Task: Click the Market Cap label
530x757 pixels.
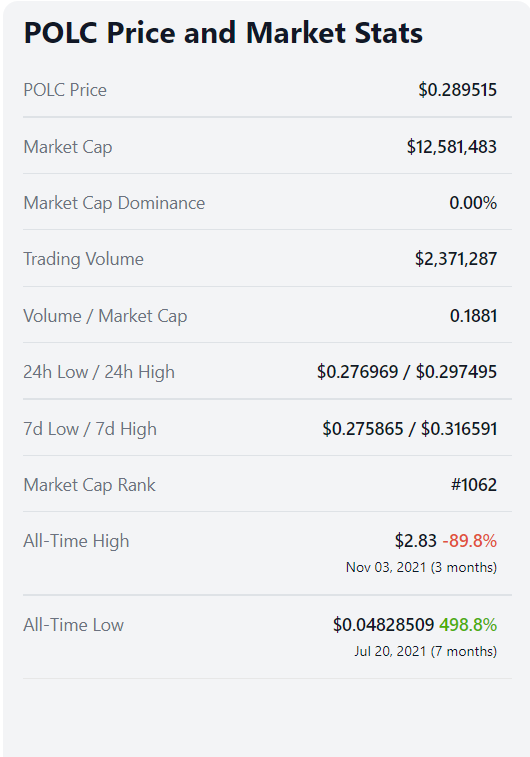Action: (x=68, y=147)
